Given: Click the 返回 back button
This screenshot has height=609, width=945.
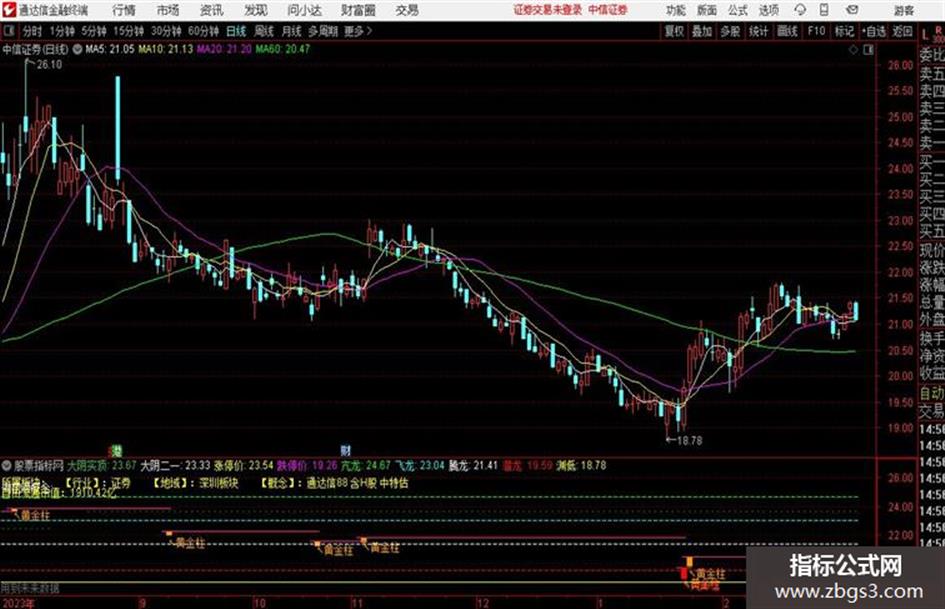Looking at the screenshot, I should (903, 31).
